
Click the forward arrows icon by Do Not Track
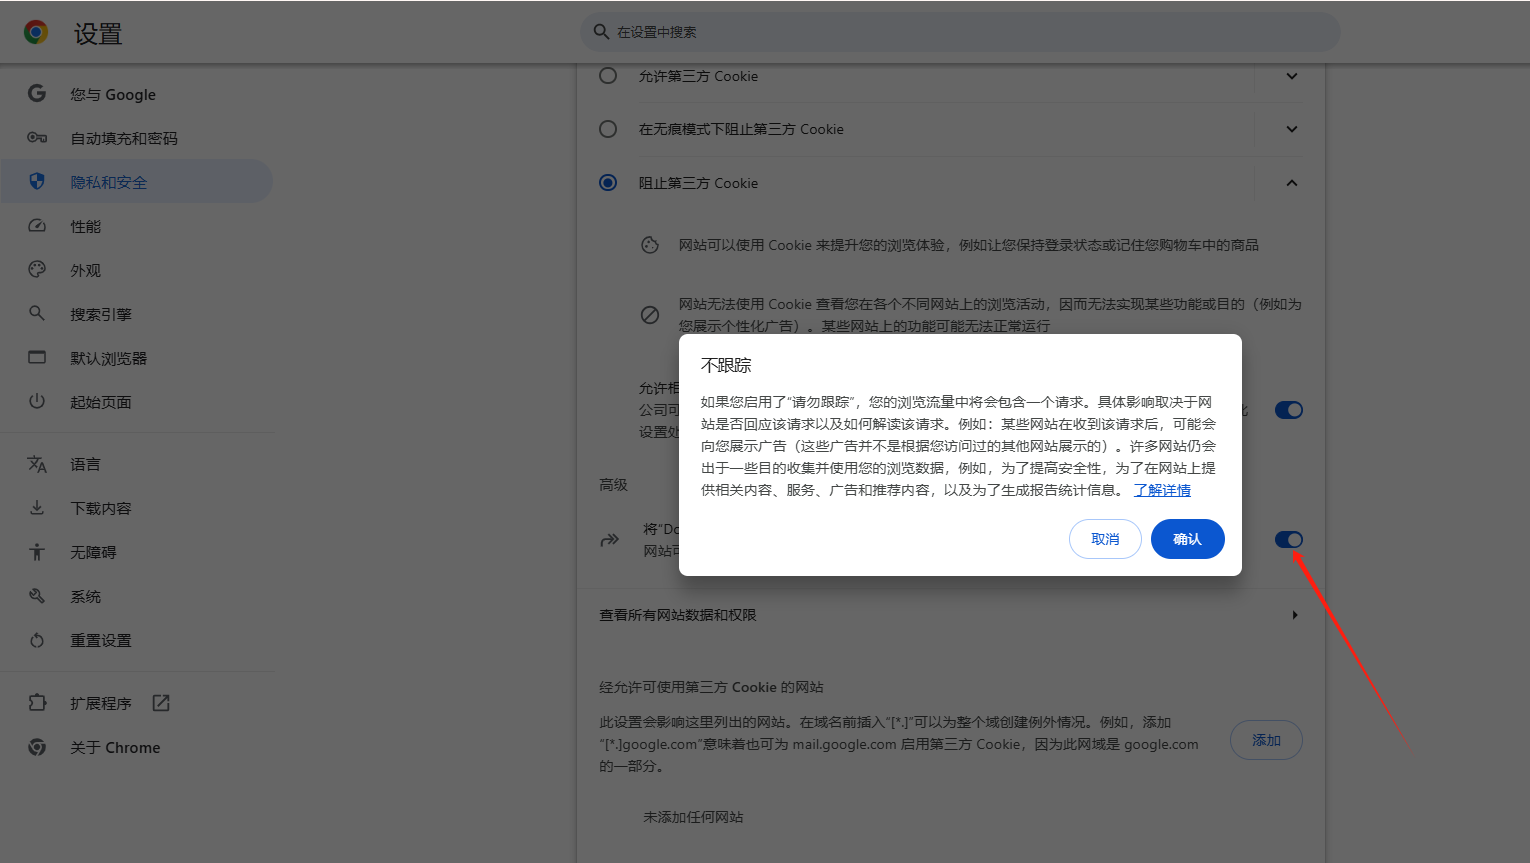609,540
